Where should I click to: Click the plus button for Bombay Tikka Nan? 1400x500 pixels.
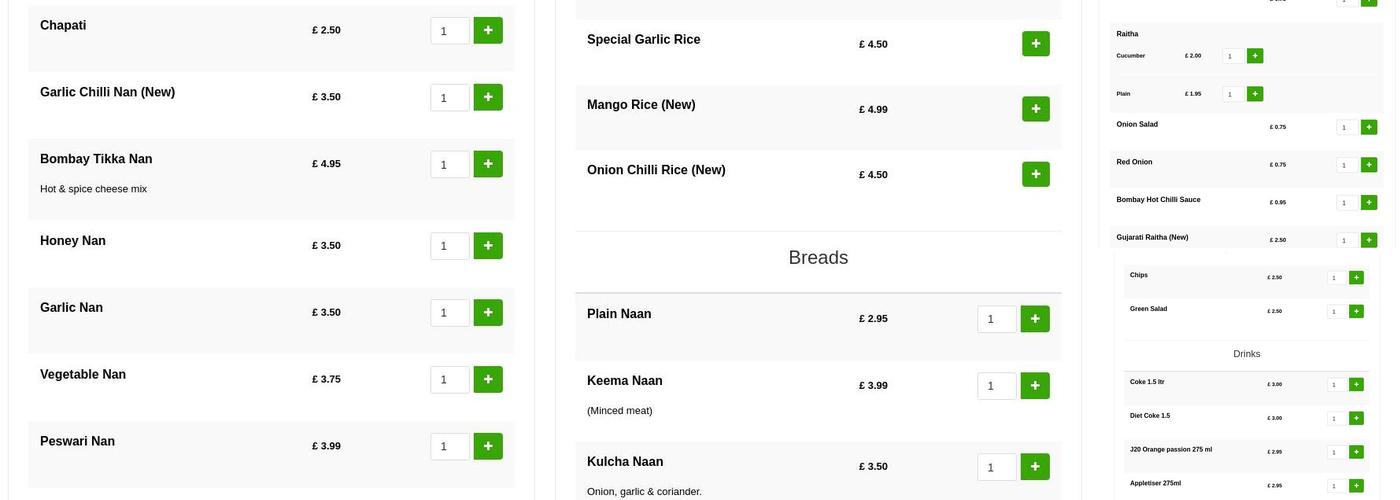(x=488, y=164)
